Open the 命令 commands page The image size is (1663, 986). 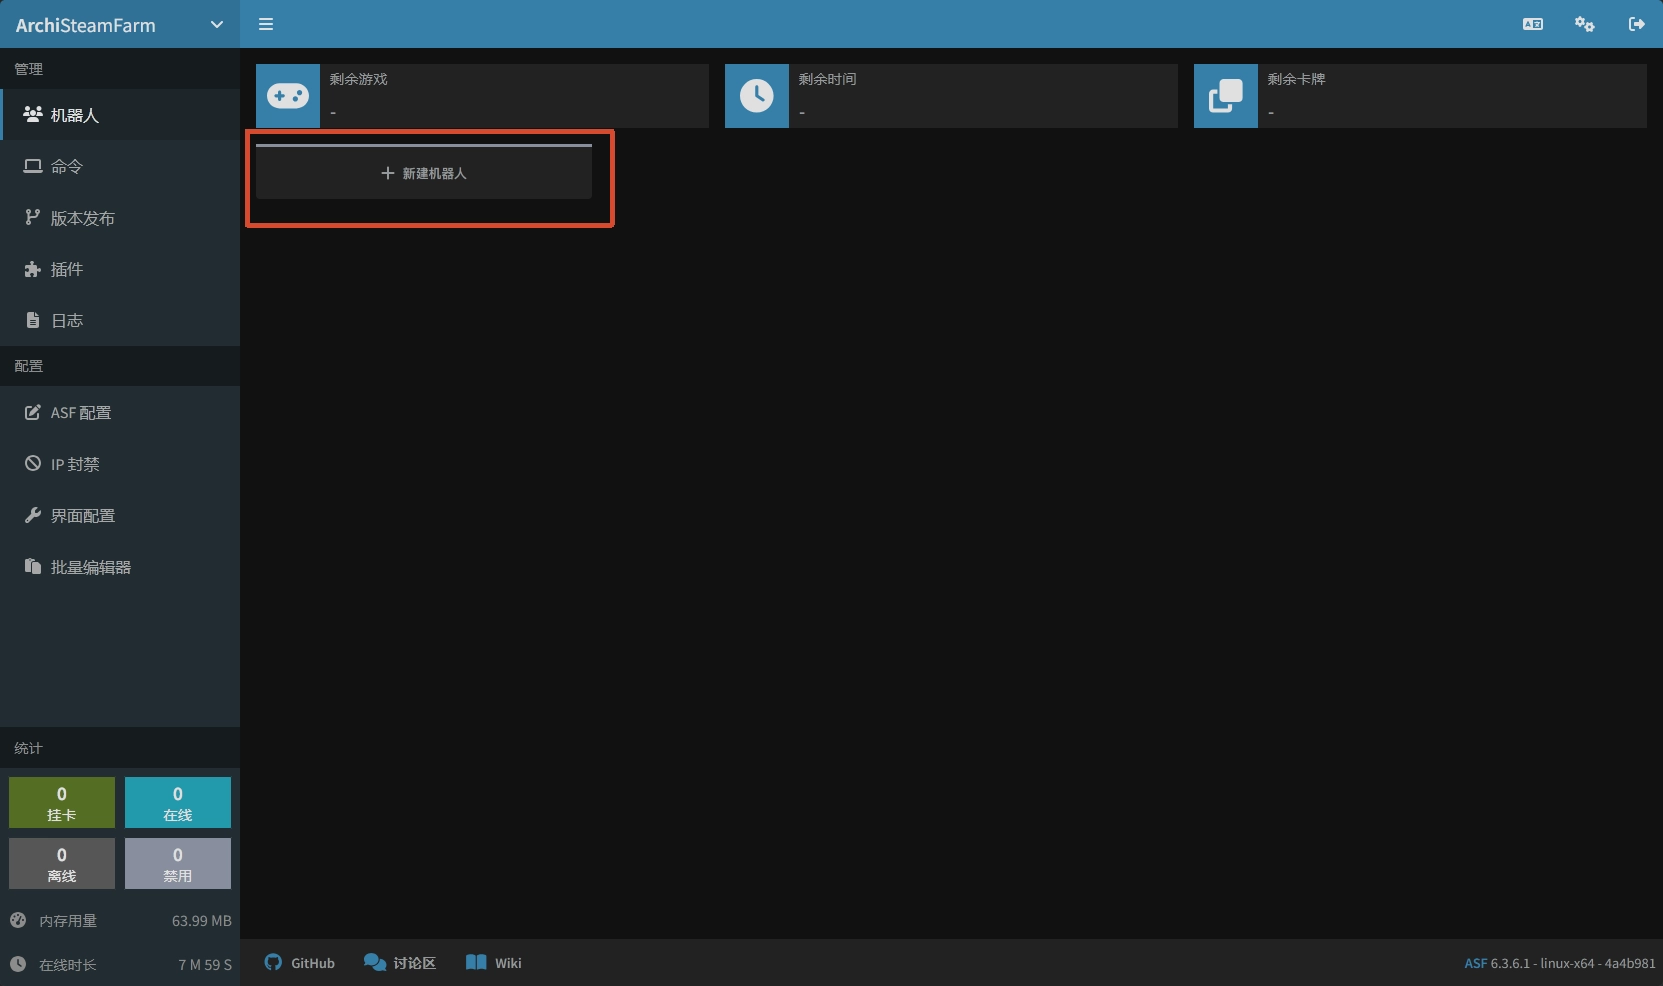point(120,166)
